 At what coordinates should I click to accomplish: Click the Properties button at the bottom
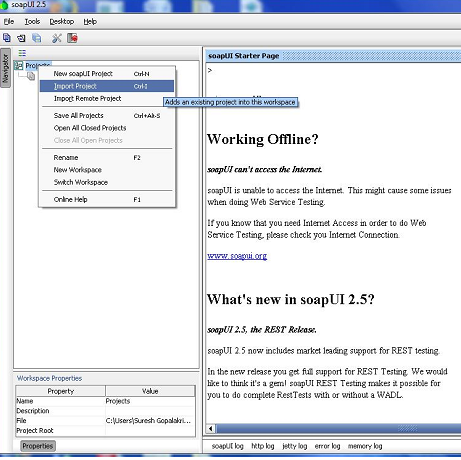pos(38,446)
